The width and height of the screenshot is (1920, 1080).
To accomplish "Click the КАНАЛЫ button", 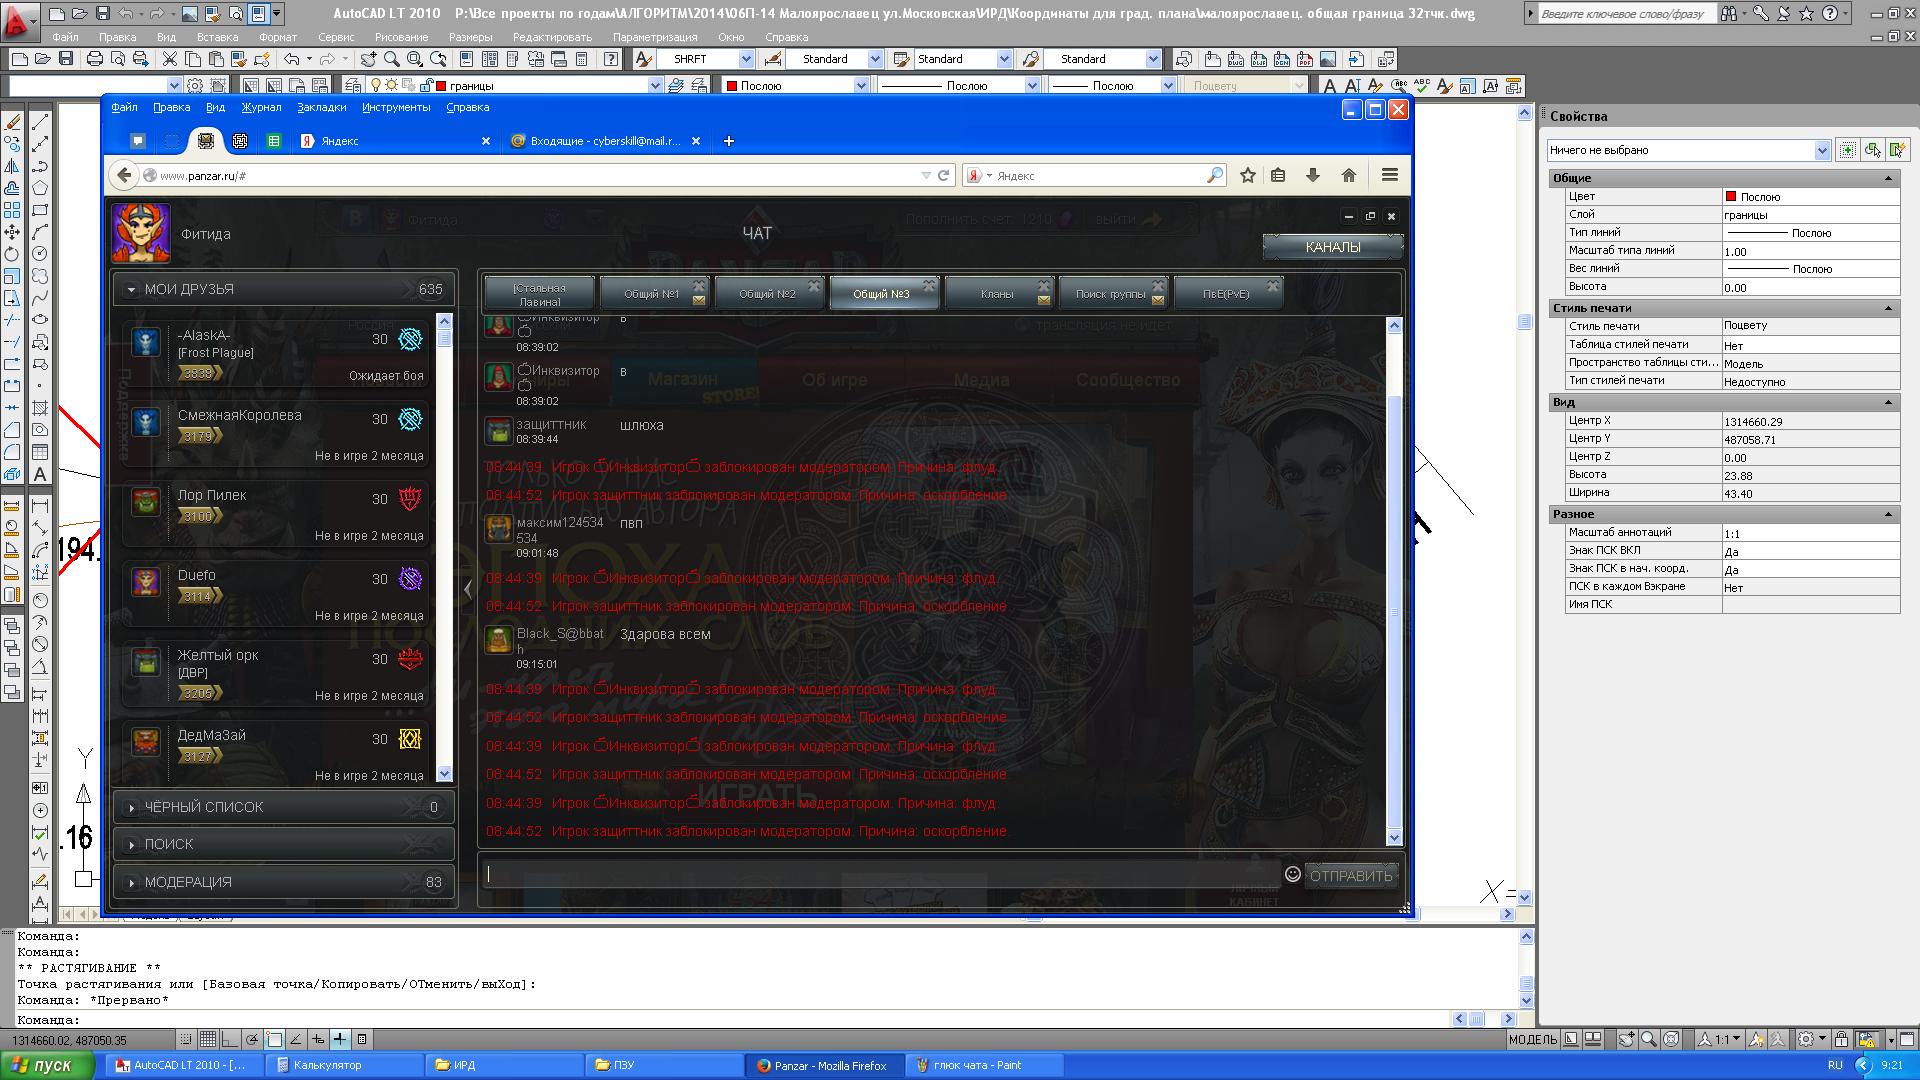I will [1332, 247].
